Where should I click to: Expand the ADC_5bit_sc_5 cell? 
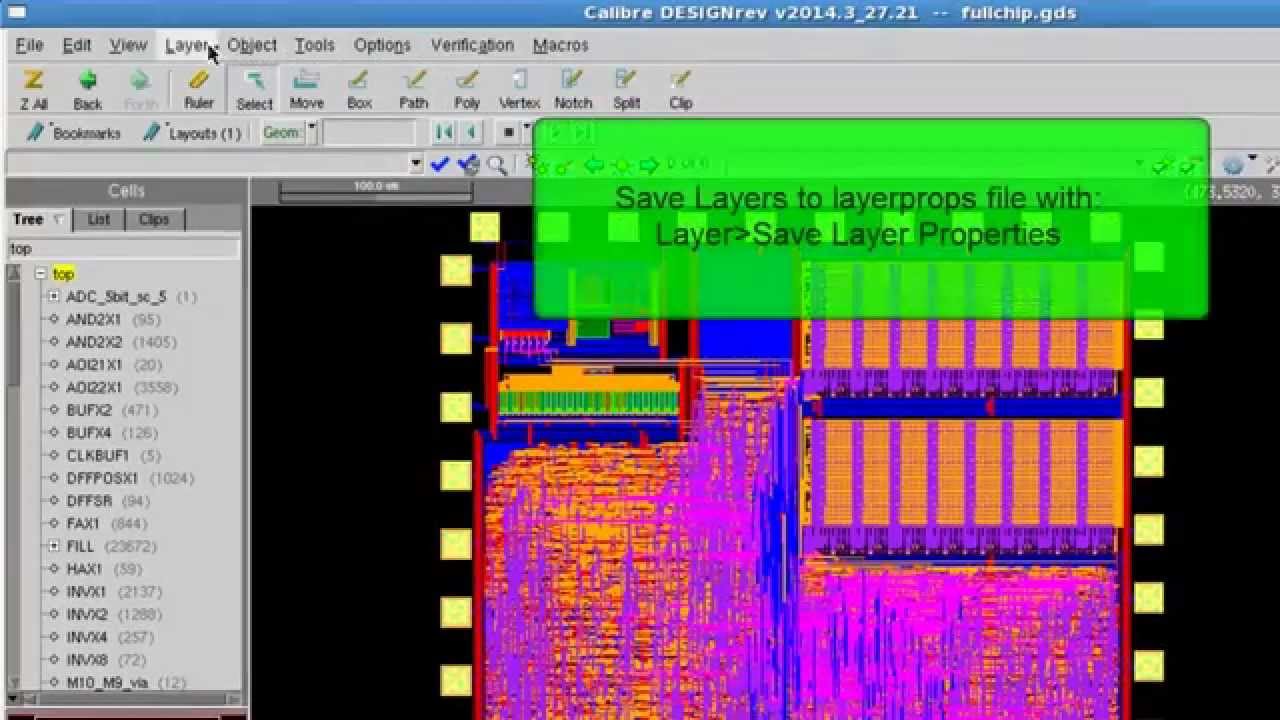54,297
